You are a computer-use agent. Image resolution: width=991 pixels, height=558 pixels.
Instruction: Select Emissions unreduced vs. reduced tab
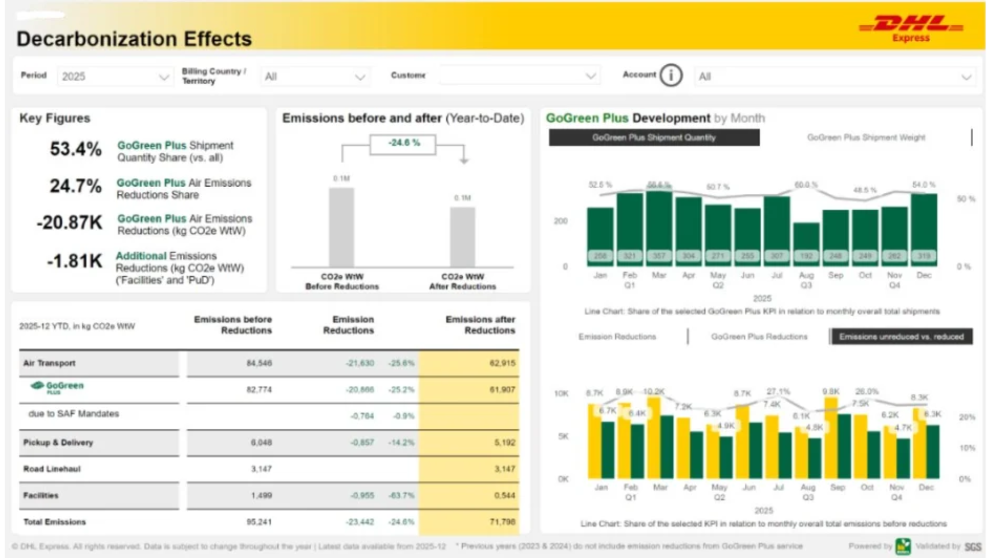[x=901, y=337]
